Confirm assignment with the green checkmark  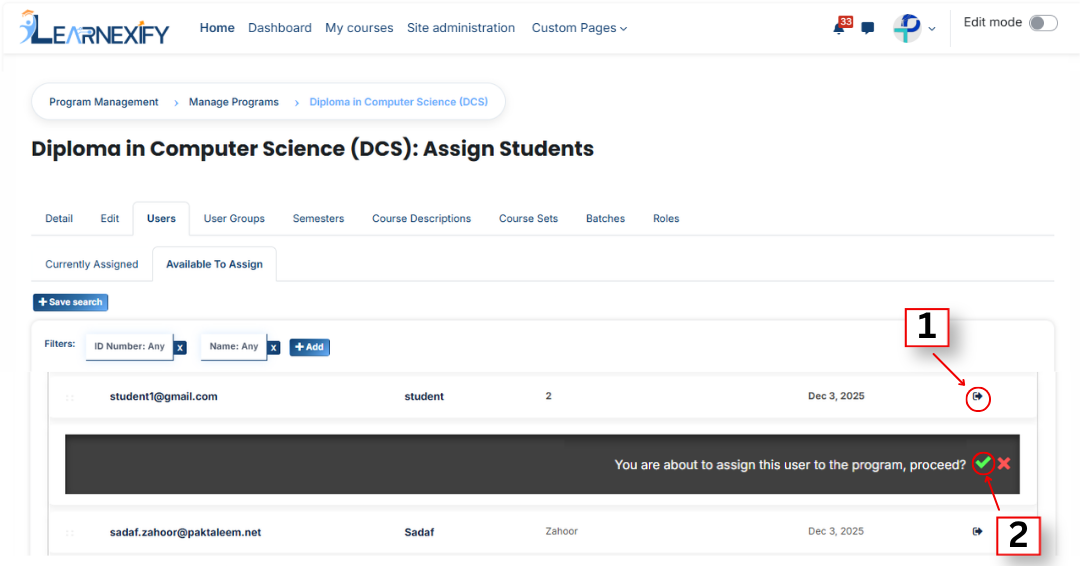(984, 463)
